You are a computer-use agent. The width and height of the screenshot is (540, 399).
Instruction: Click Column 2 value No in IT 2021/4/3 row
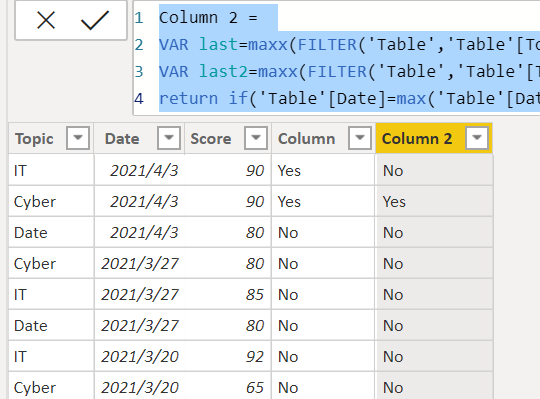point(393,171)
